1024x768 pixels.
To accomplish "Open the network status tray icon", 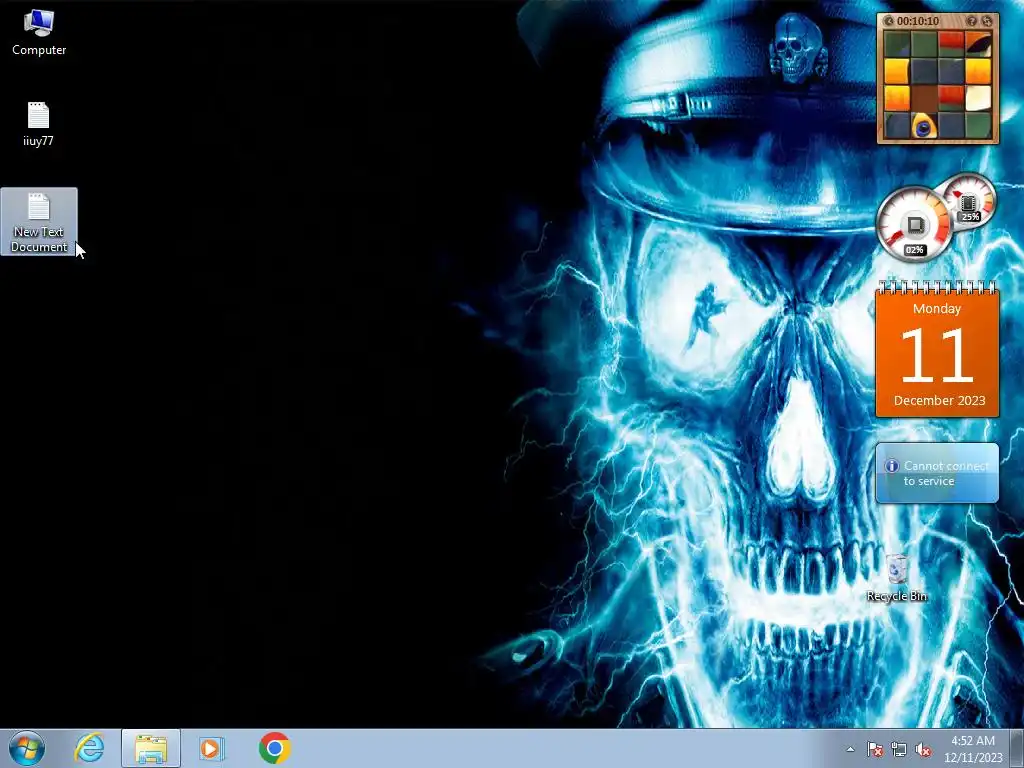I will click(x=899, y=750).
